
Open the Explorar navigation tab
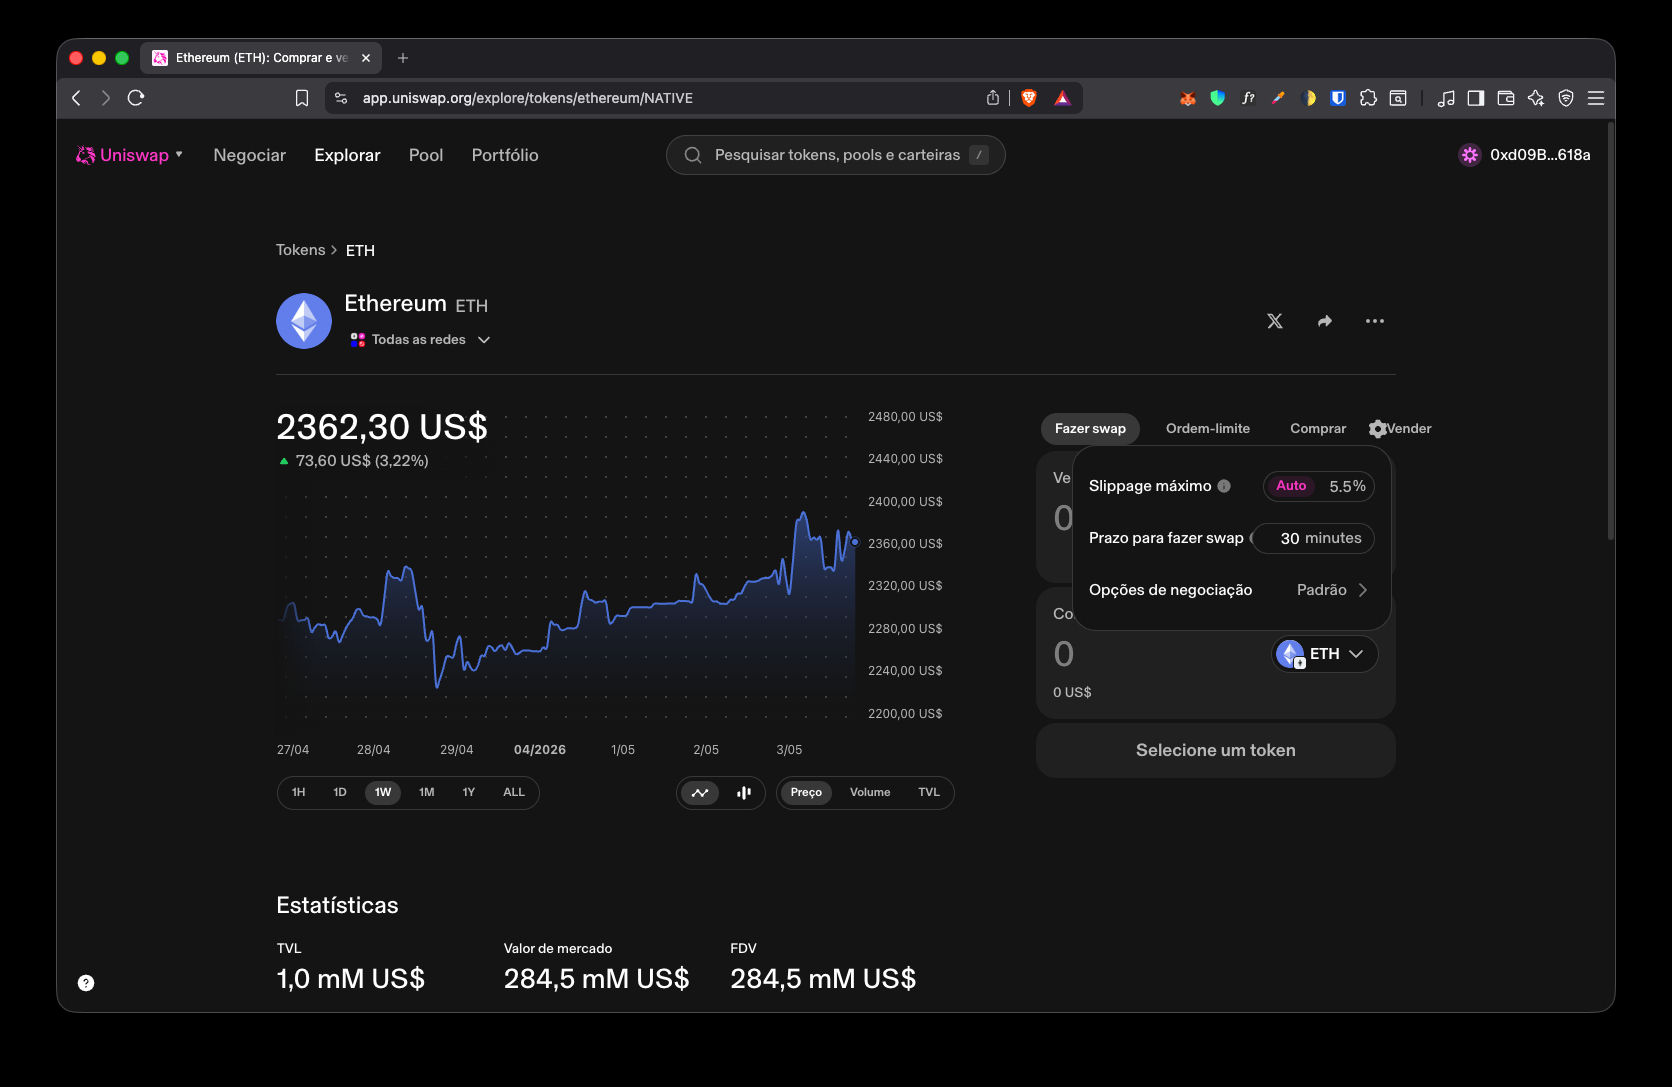click(x=347, y=155)
